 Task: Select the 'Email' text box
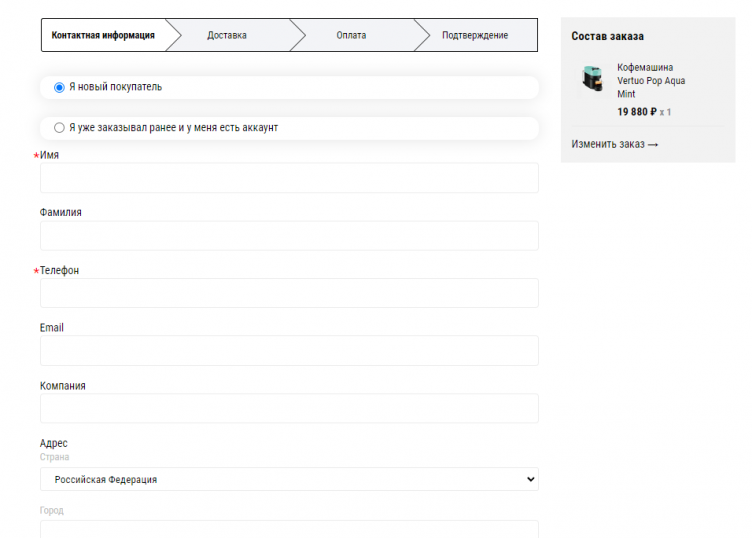289,351
